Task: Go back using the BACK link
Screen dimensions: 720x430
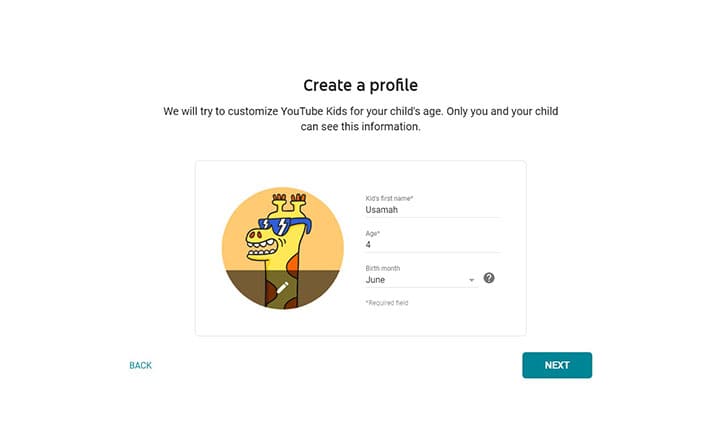Action: click(x=141, y=366)
